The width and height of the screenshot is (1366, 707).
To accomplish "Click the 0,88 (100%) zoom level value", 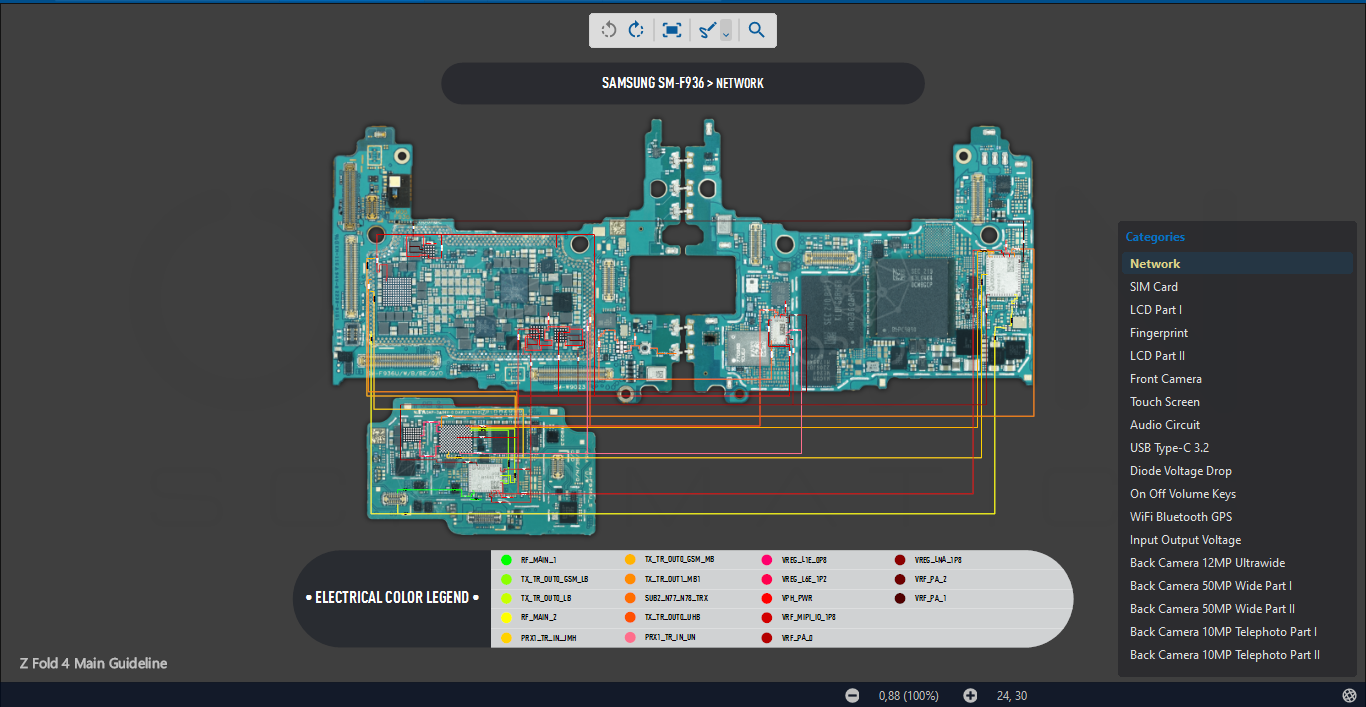I will (908, 695).
